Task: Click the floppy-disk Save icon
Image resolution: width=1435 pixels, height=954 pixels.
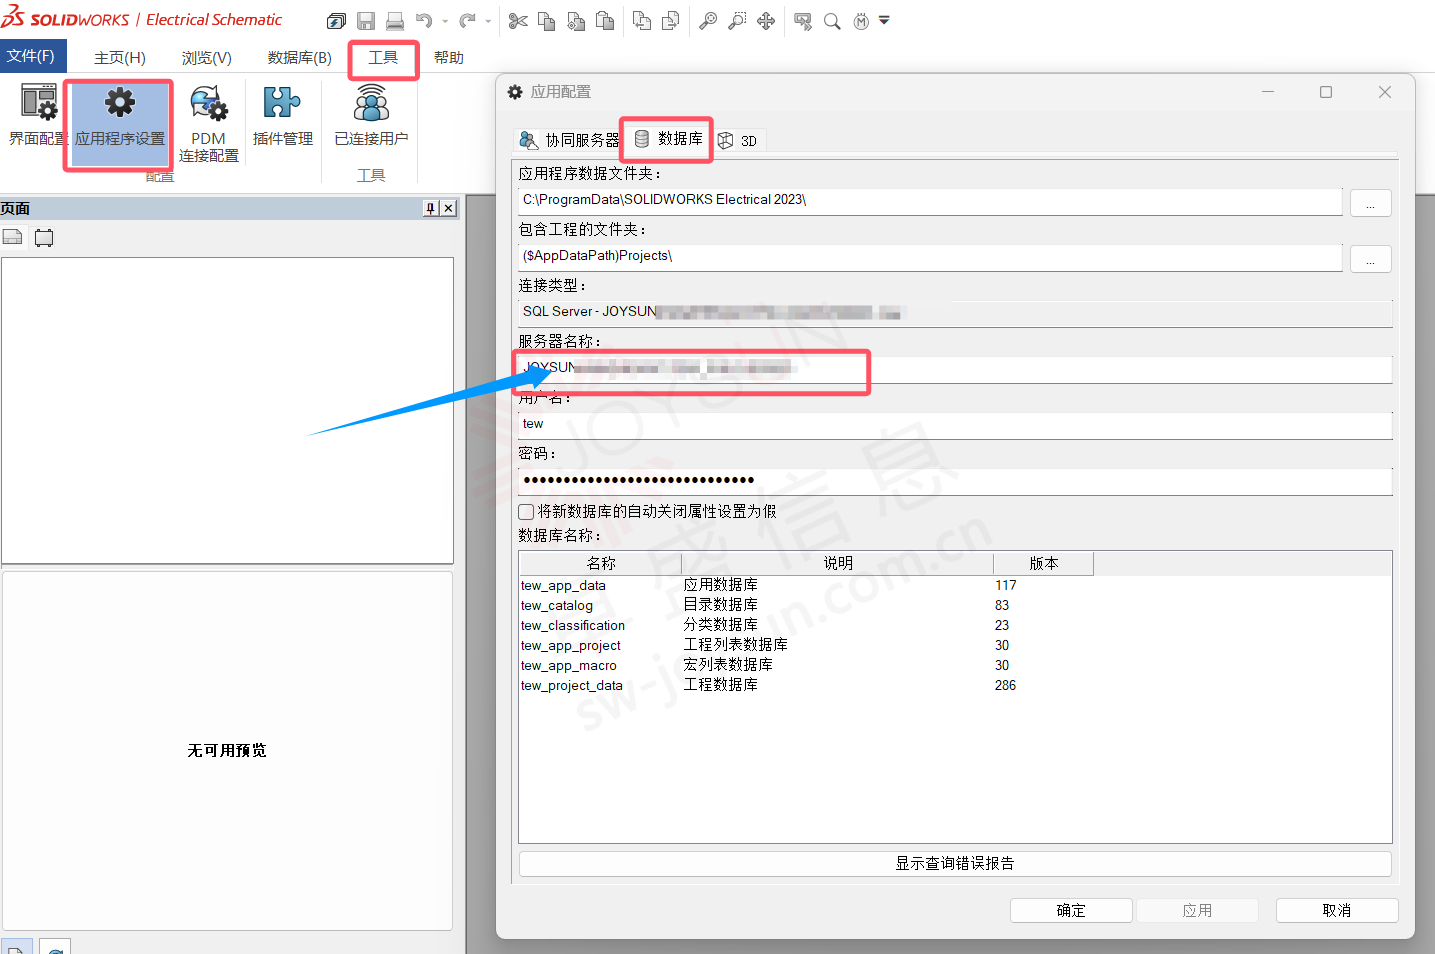Action: click(x=366, y=21)
